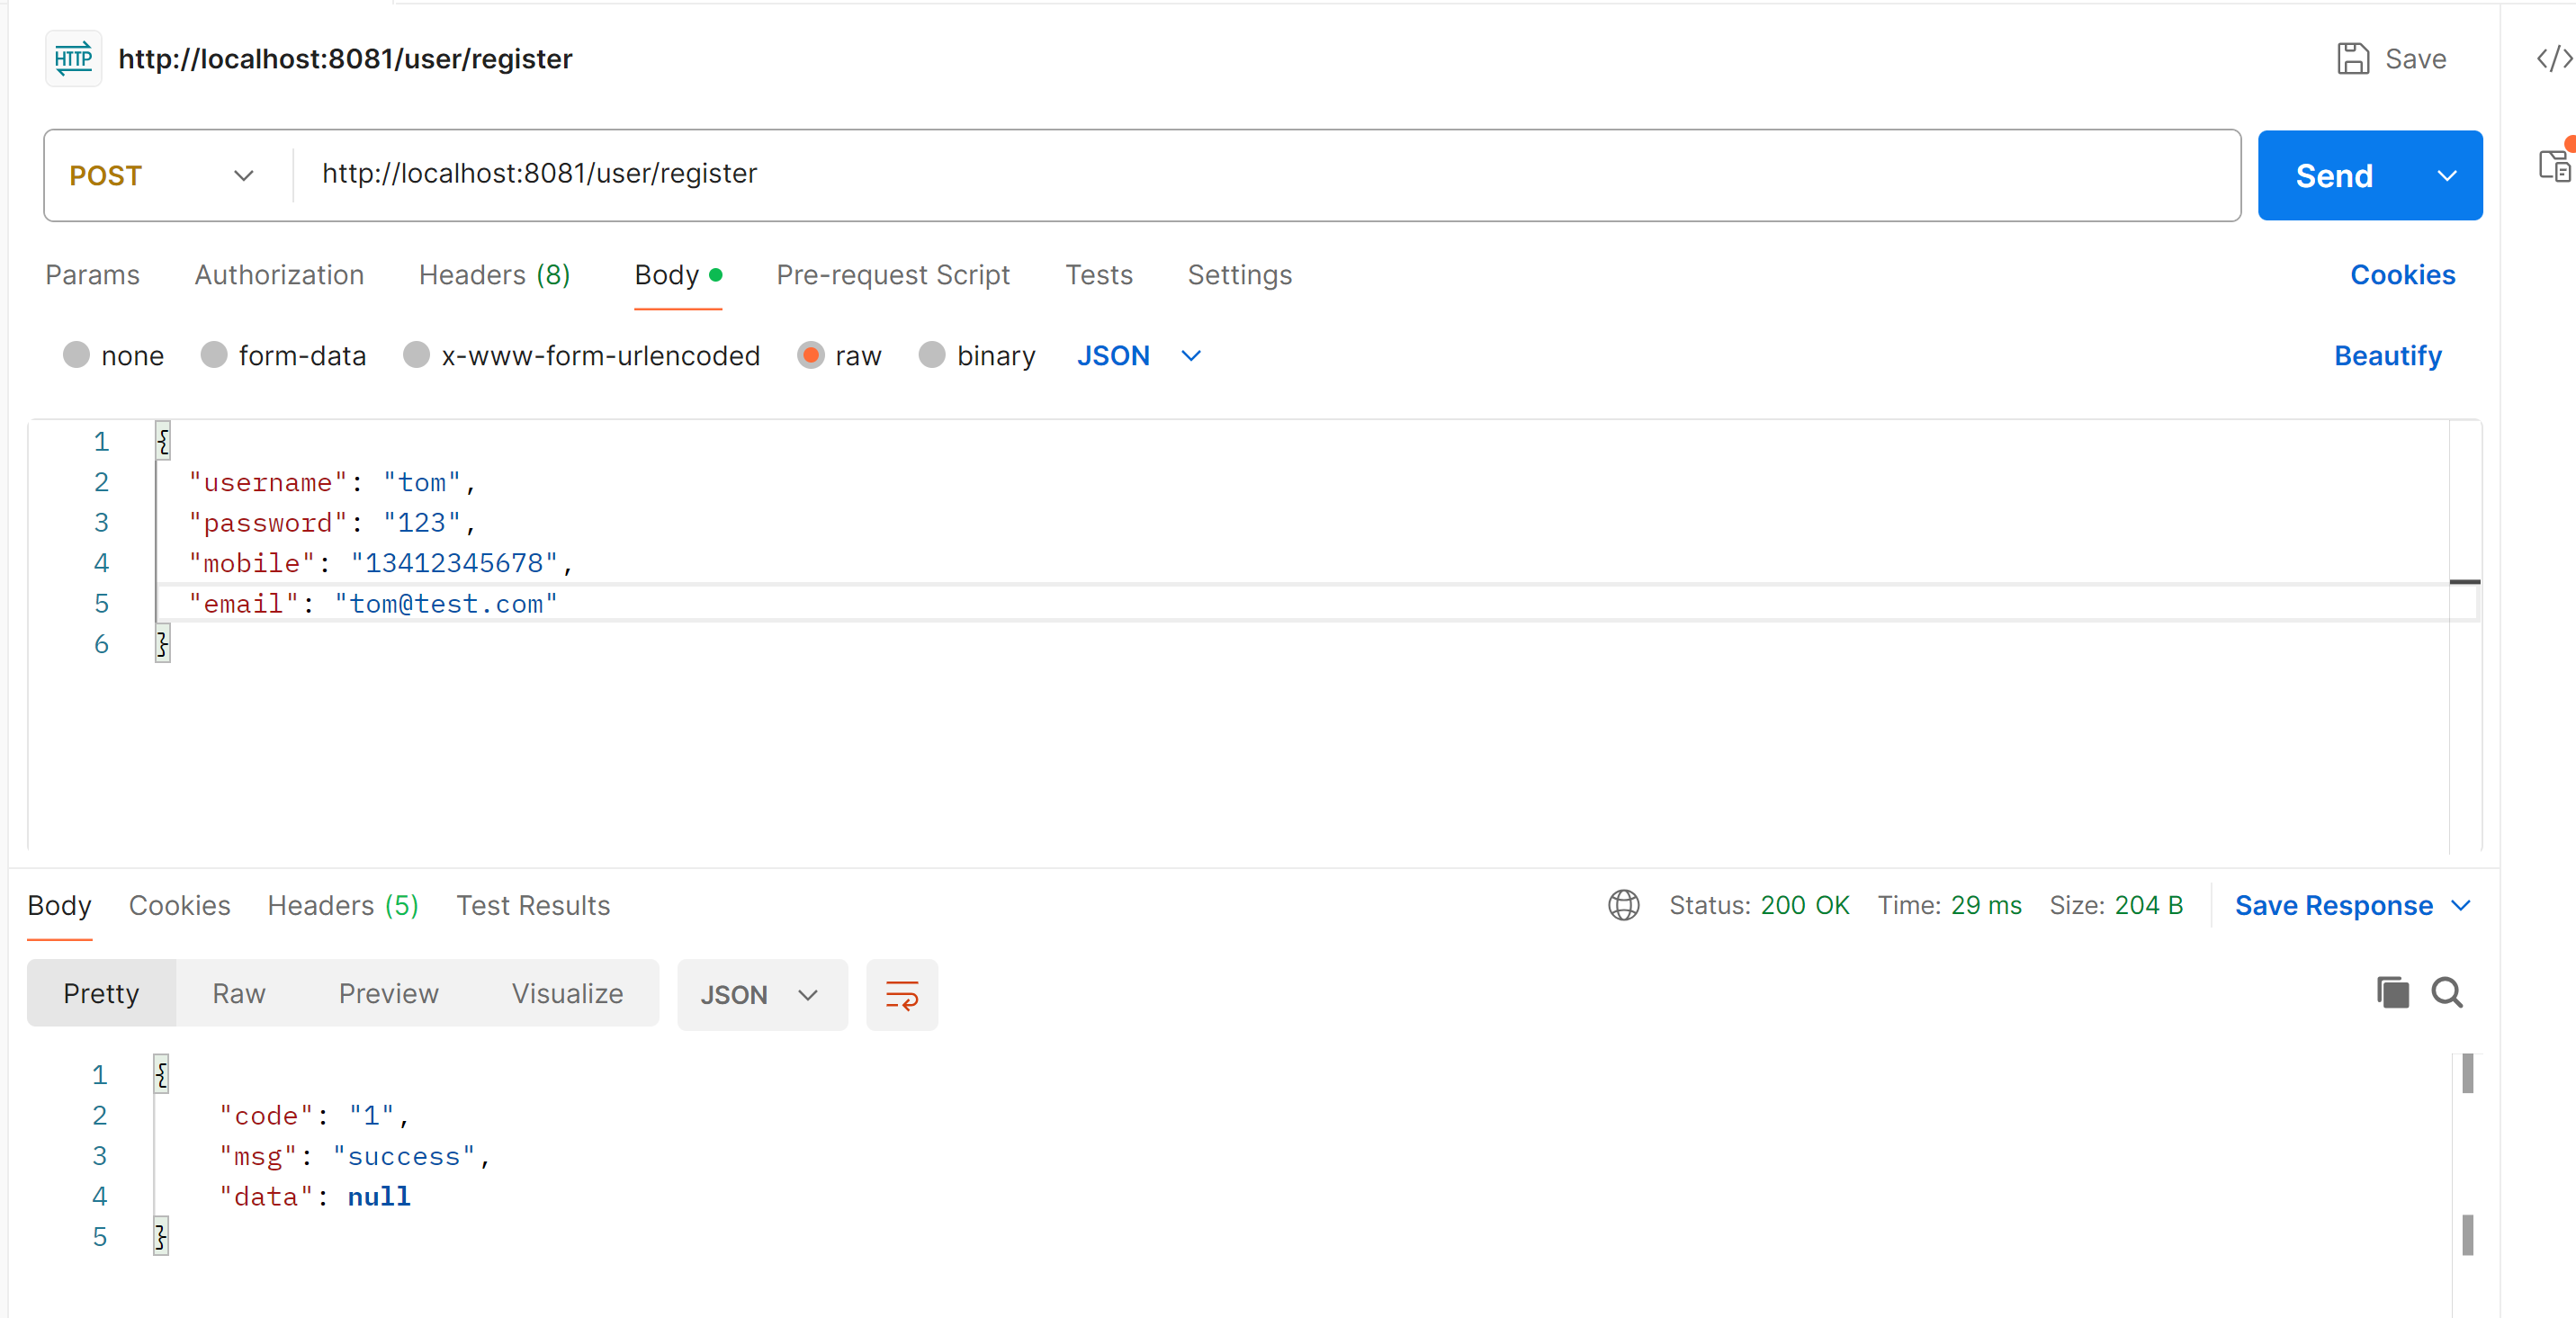This screenshot has height=1318, width=2576.
Task: Open the POST method dropdown
Action: [x=162, y=176]
